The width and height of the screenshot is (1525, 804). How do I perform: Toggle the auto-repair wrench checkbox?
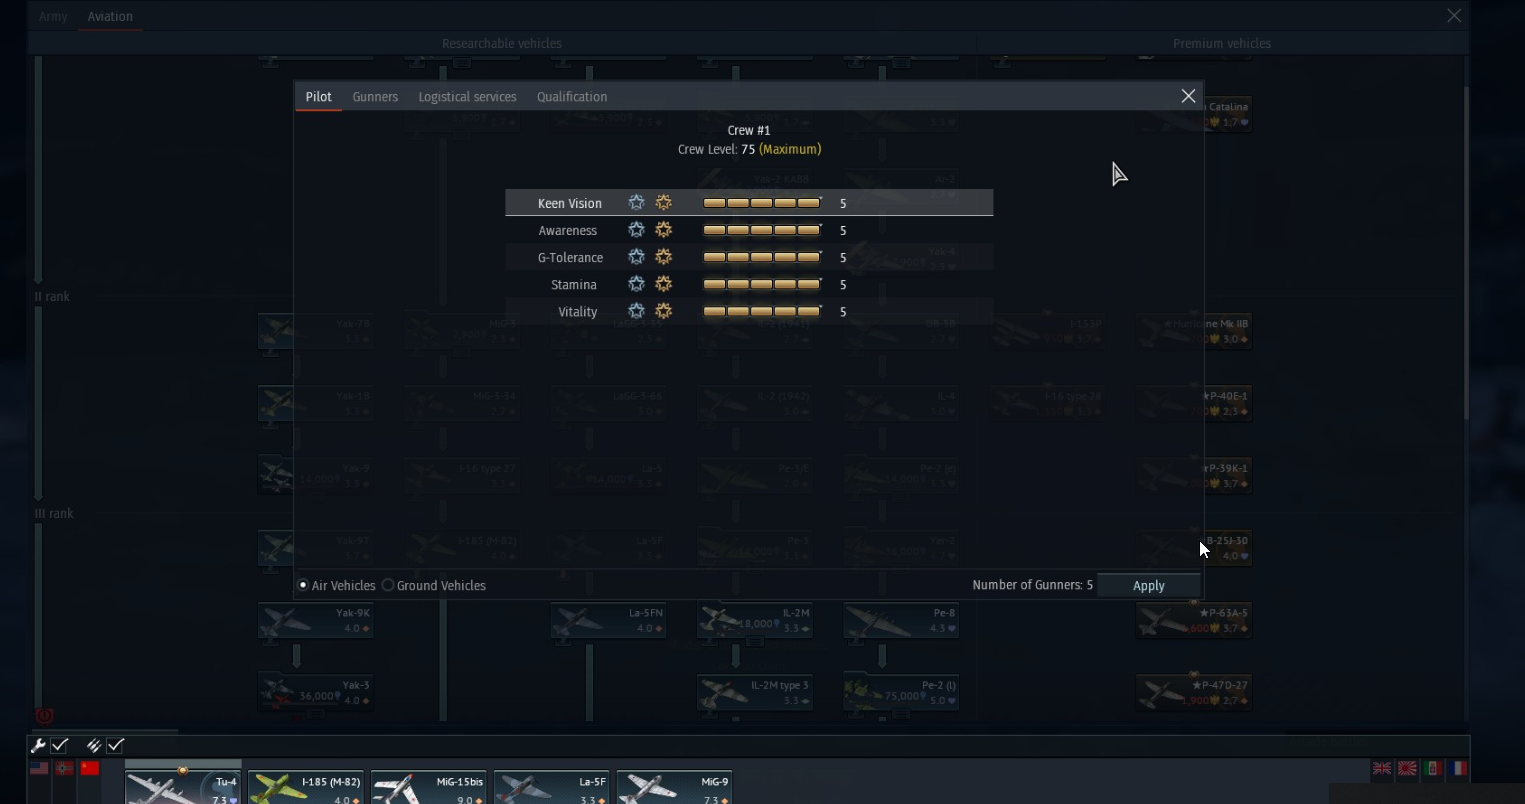[x=60, y=745]
